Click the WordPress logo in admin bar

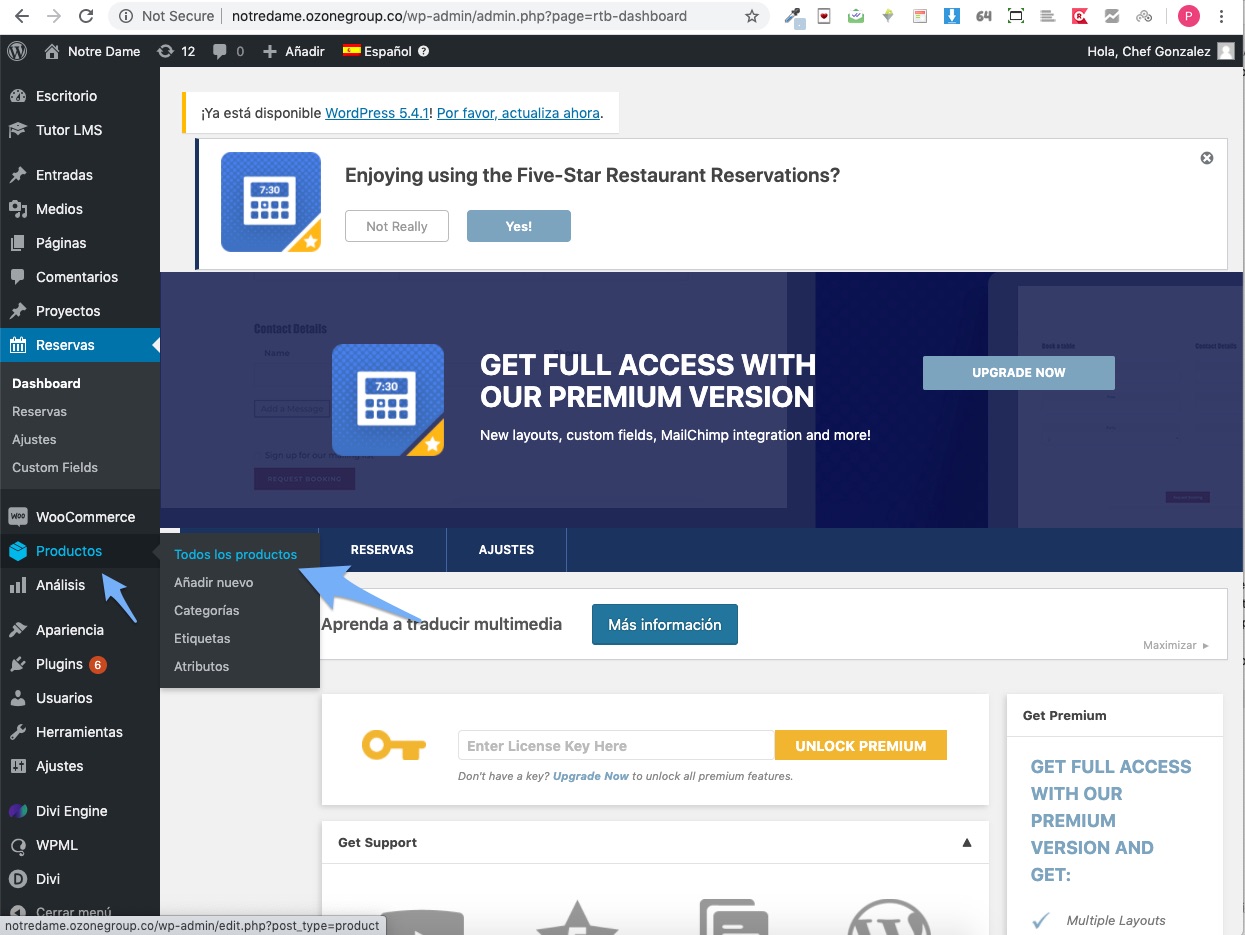(x=17, y=51)
